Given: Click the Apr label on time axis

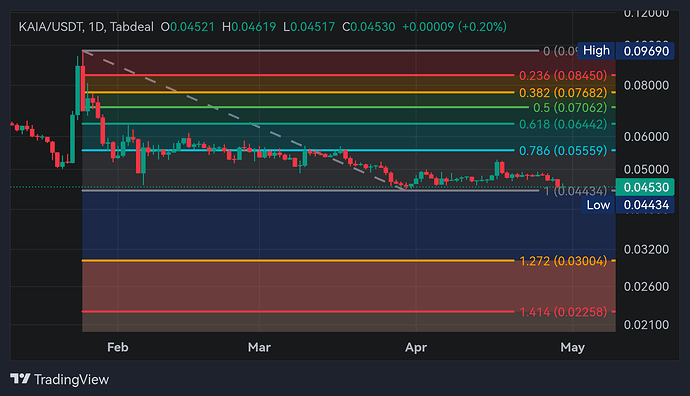Looking at the screenshot, I should 416,348.
